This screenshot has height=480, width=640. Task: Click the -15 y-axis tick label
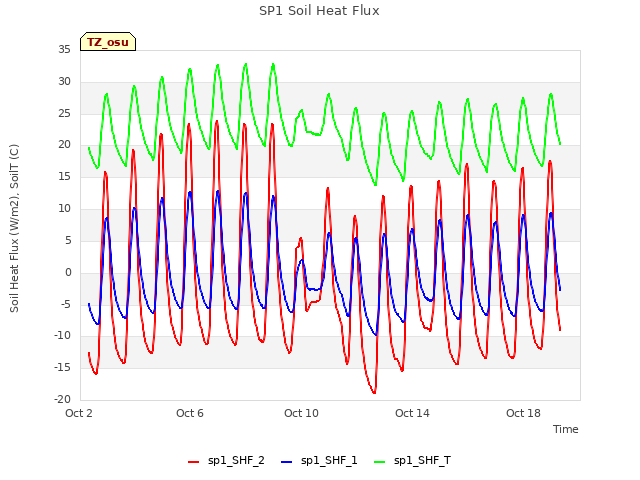(x=62, y=367)
